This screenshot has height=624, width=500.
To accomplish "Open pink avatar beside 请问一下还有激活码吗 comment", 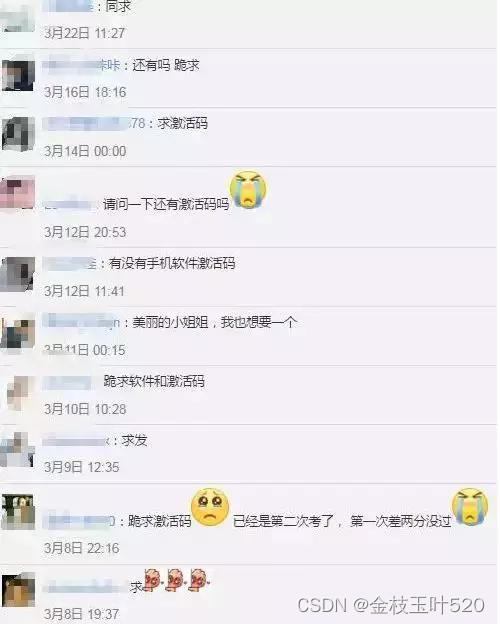I will click(18, 193).
